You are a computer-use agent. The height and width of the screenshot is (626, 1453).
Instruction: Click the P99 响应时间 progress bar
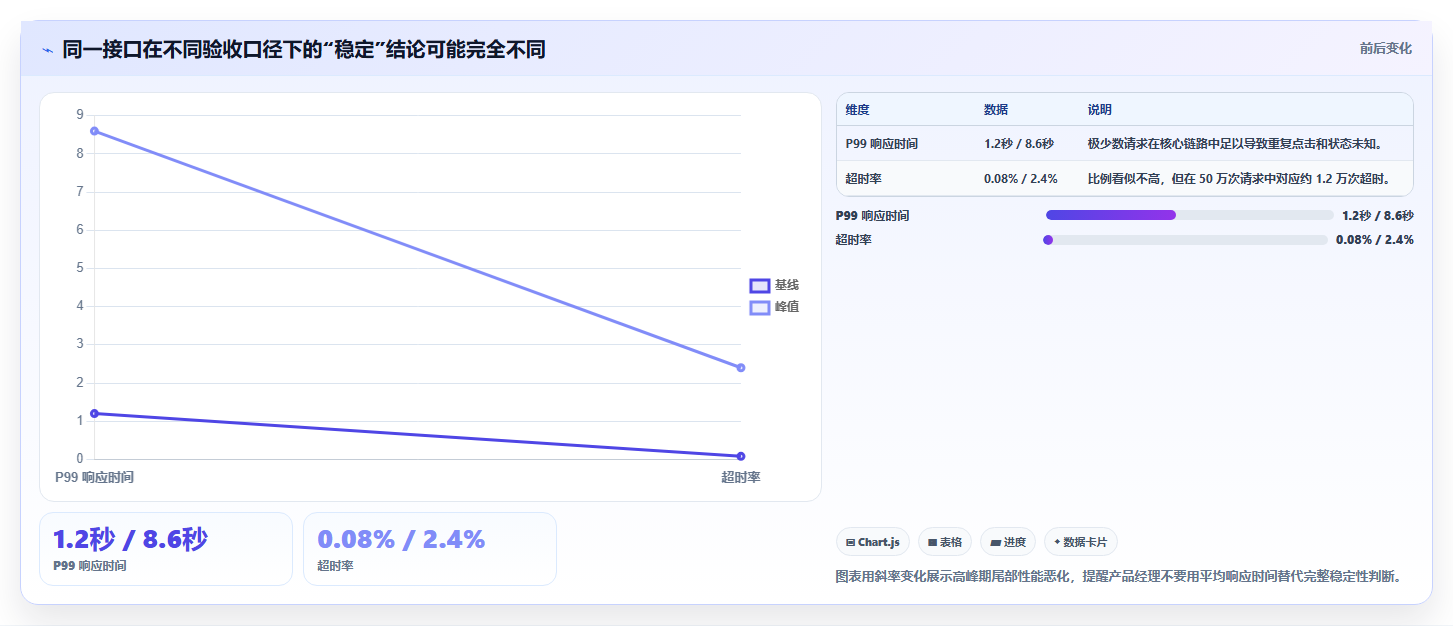point(1190,215)
